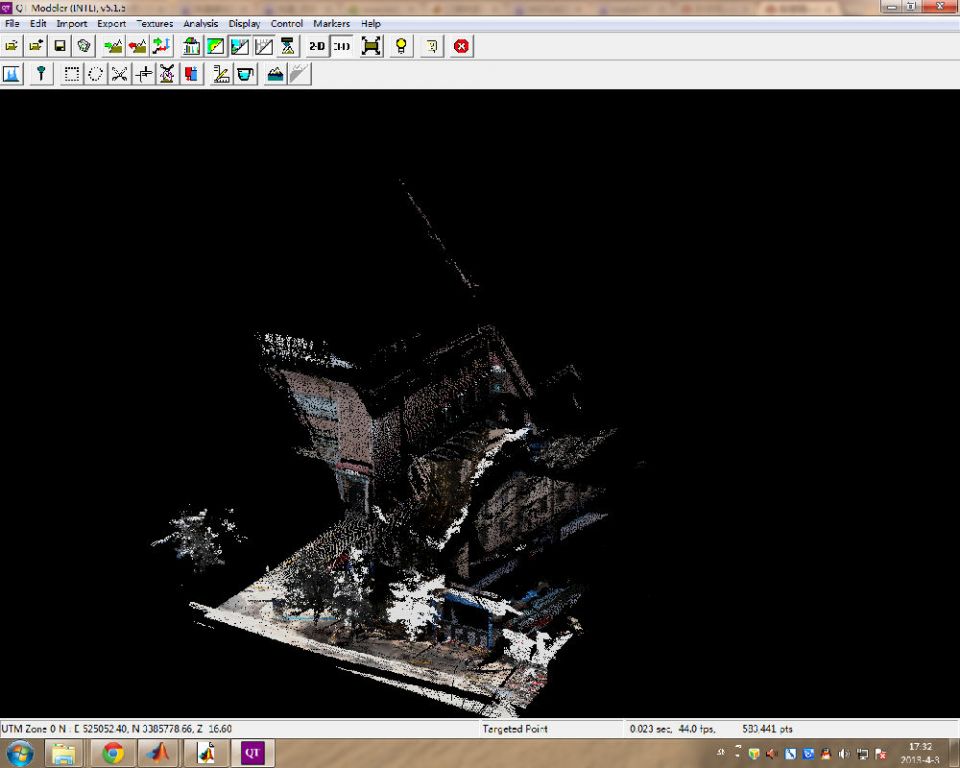
Task: Open the File menu
Action: (x=12, y=23)
